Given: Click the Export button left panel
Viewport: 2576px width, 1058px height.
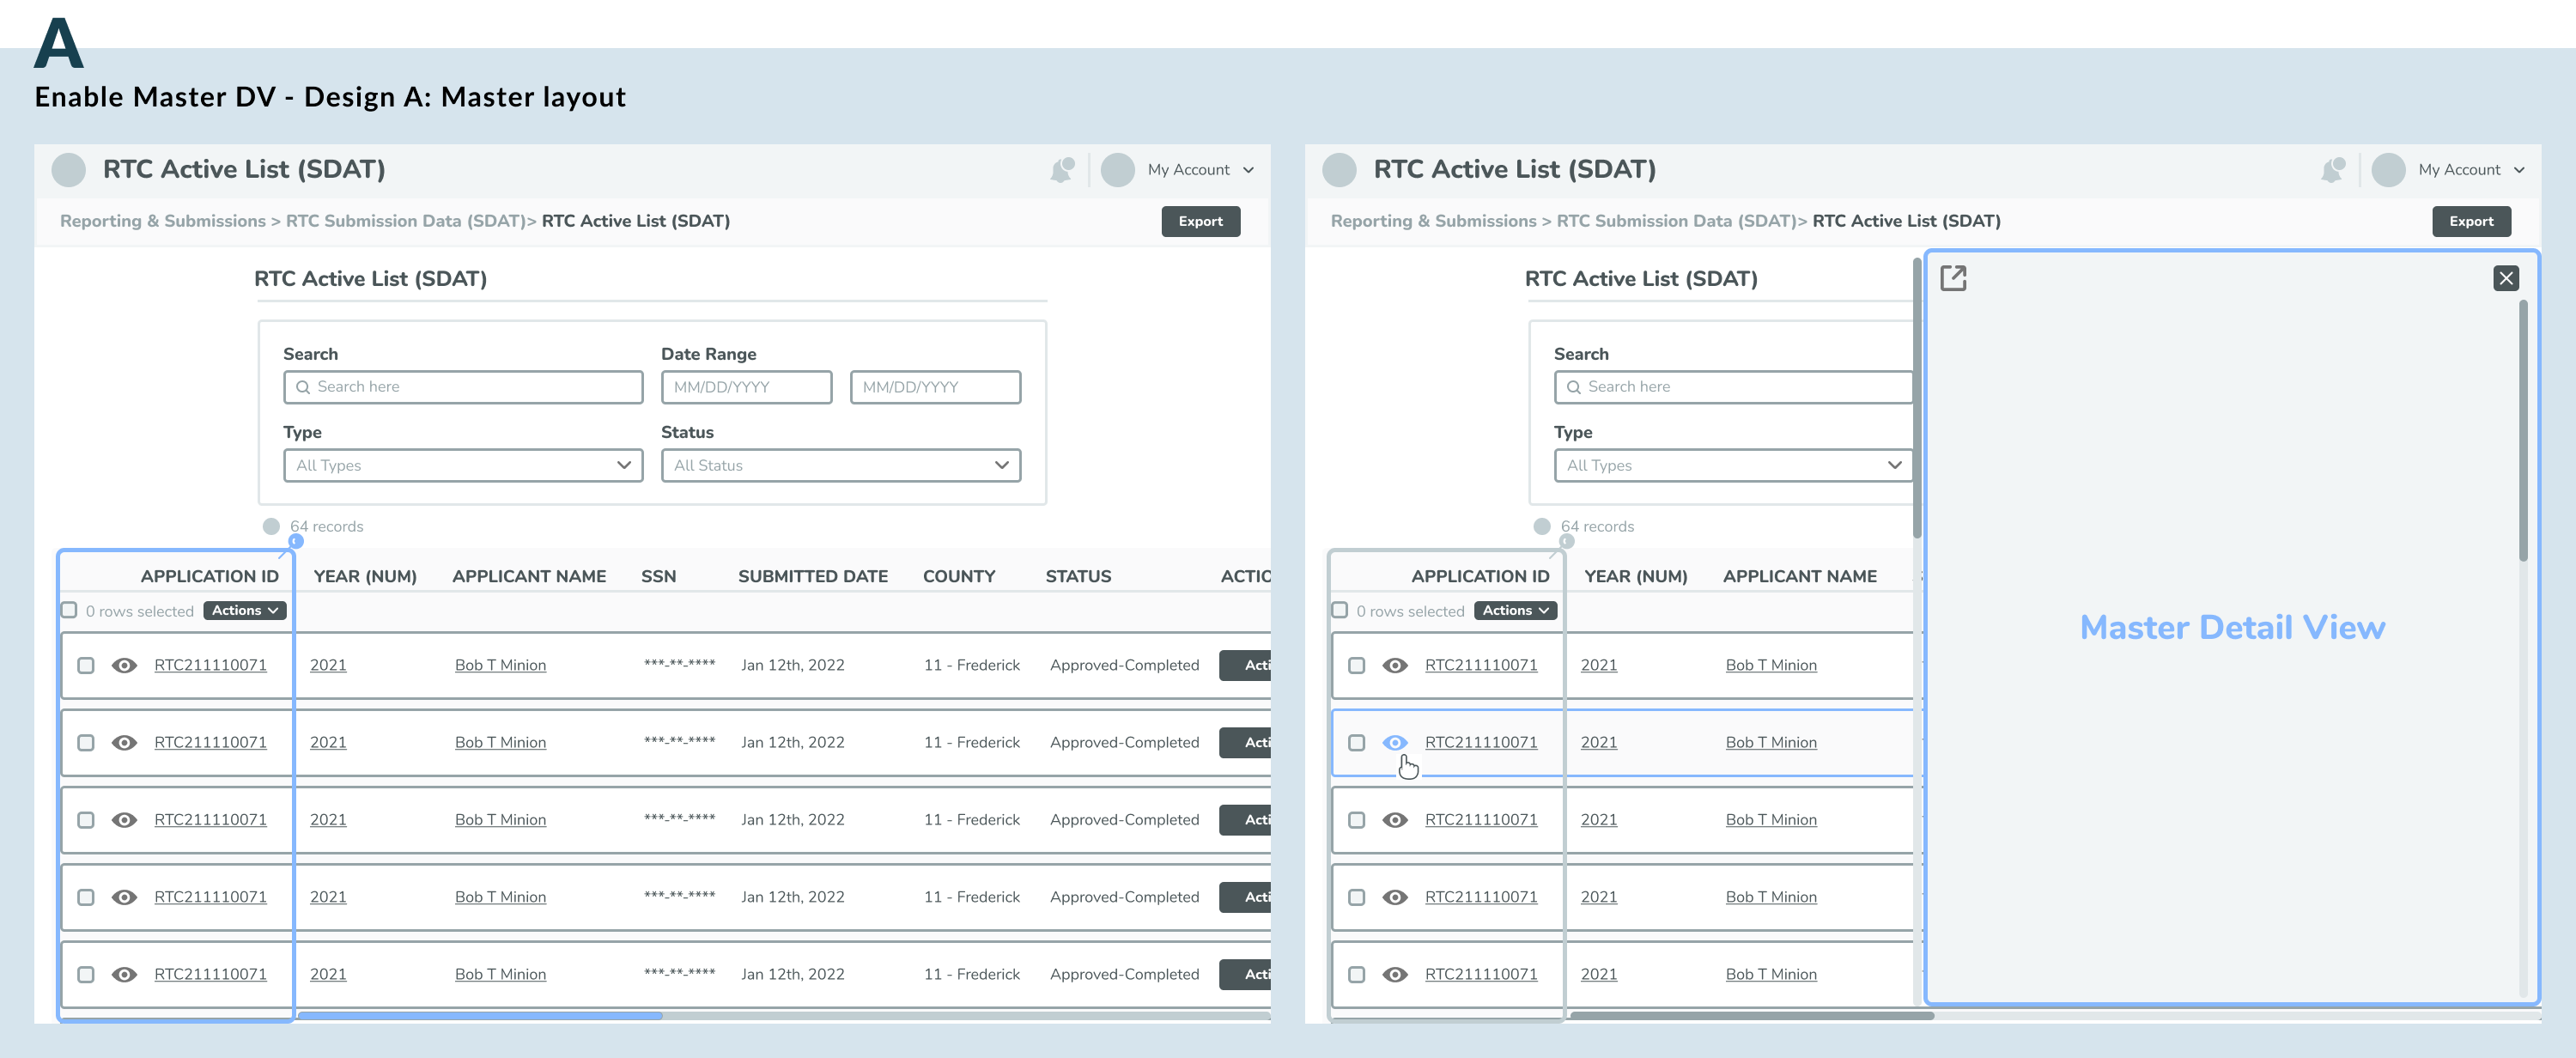Looking at the screenshot, I should [1200, 220].
